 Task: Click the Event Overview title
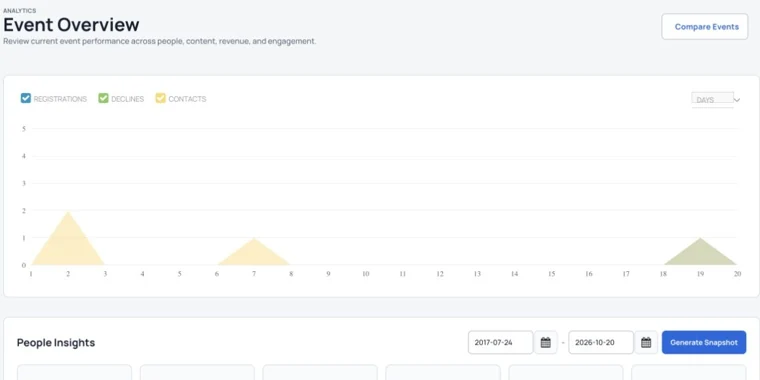71,25
